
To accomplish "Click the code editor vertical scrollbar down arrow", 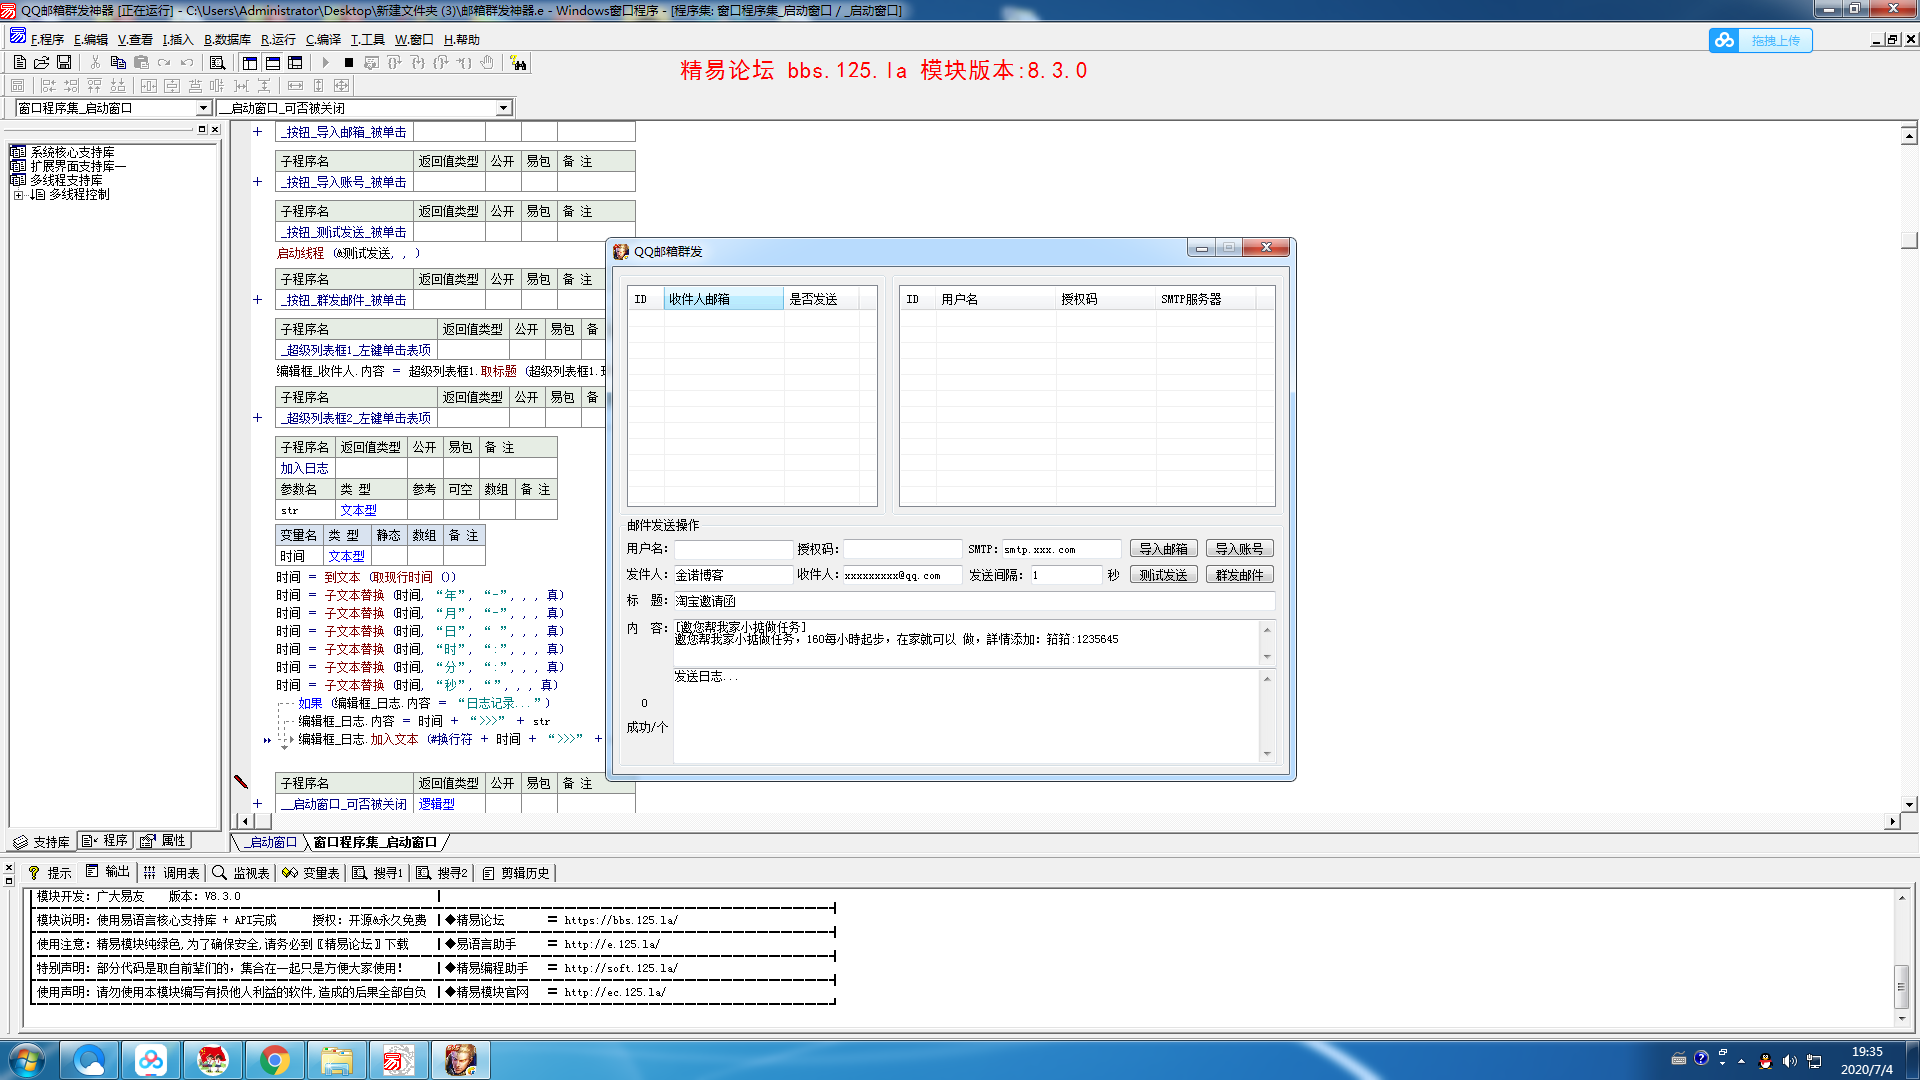I will [x=1909, y=804].
